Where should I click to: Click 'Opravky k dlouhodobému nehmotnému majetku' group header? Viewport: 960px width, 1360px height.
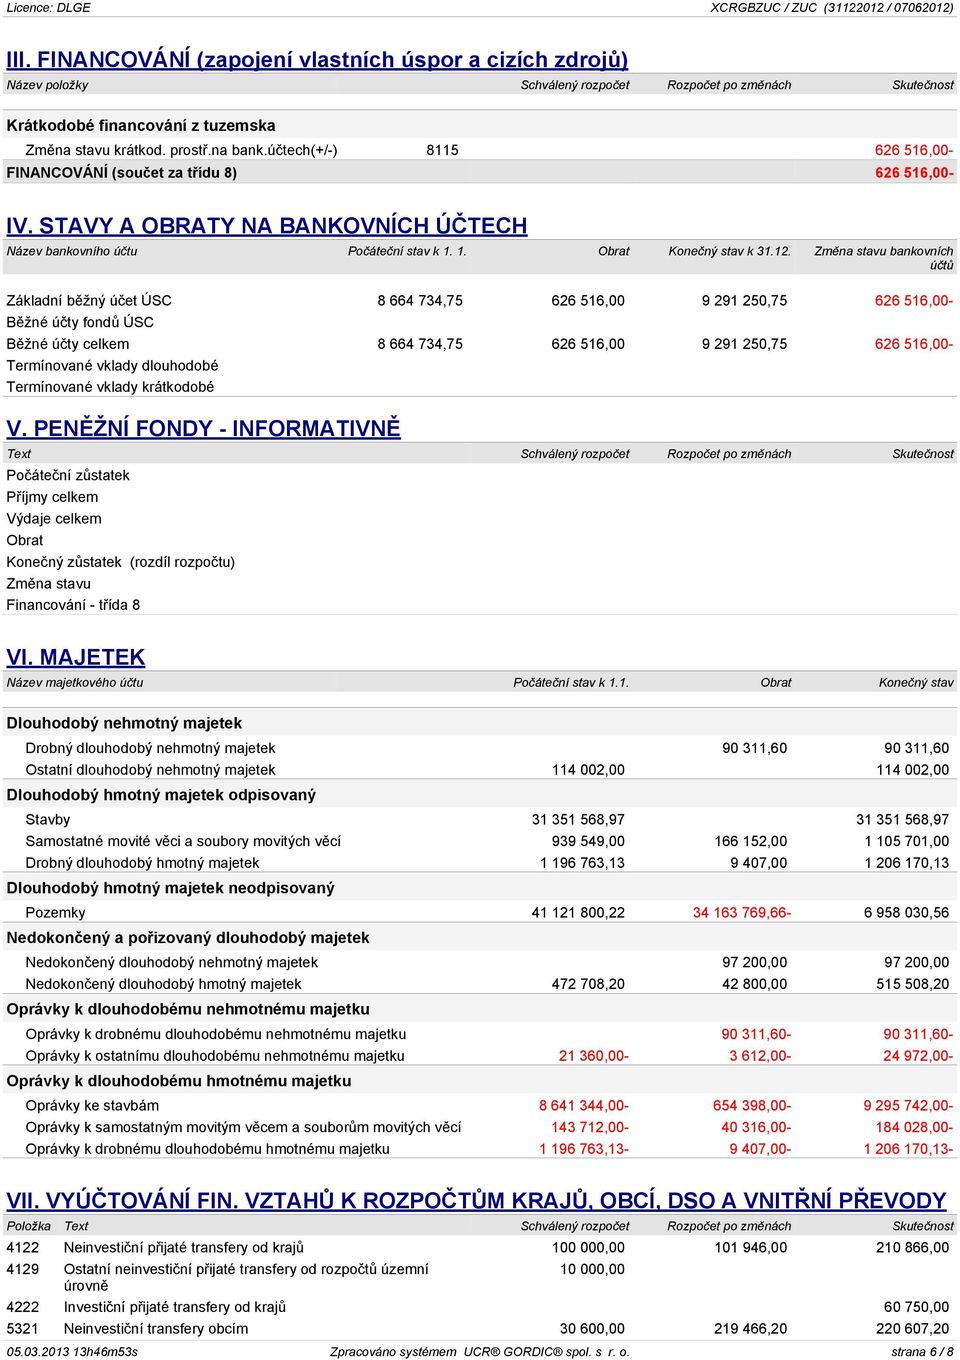pyautogui.click(x=188, y=1009)
